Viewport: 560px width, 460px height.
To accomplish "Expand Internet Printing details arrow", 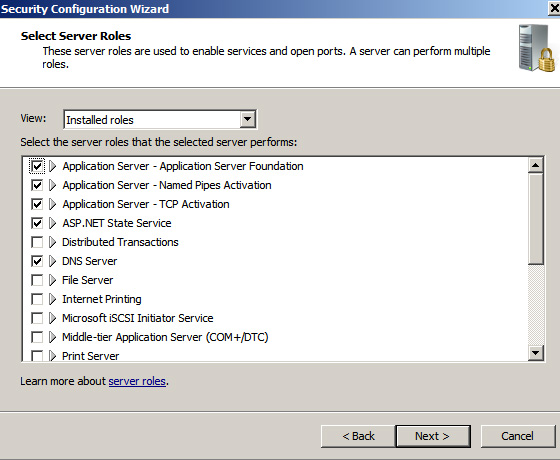I will (52, 299).
